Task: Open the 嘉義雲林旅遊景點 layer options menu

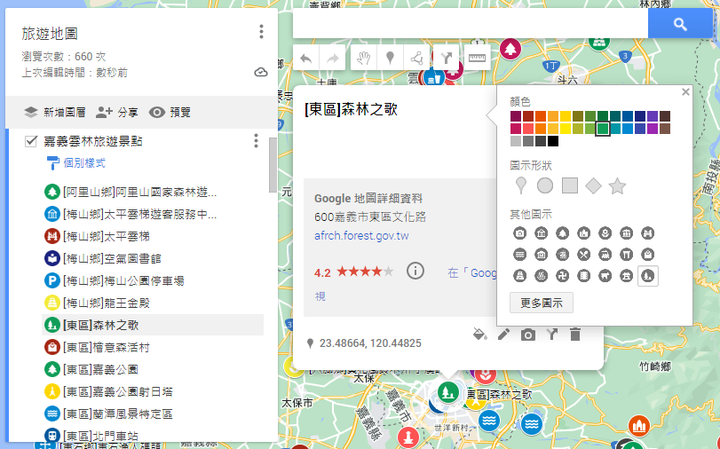Action: point(256,141)
